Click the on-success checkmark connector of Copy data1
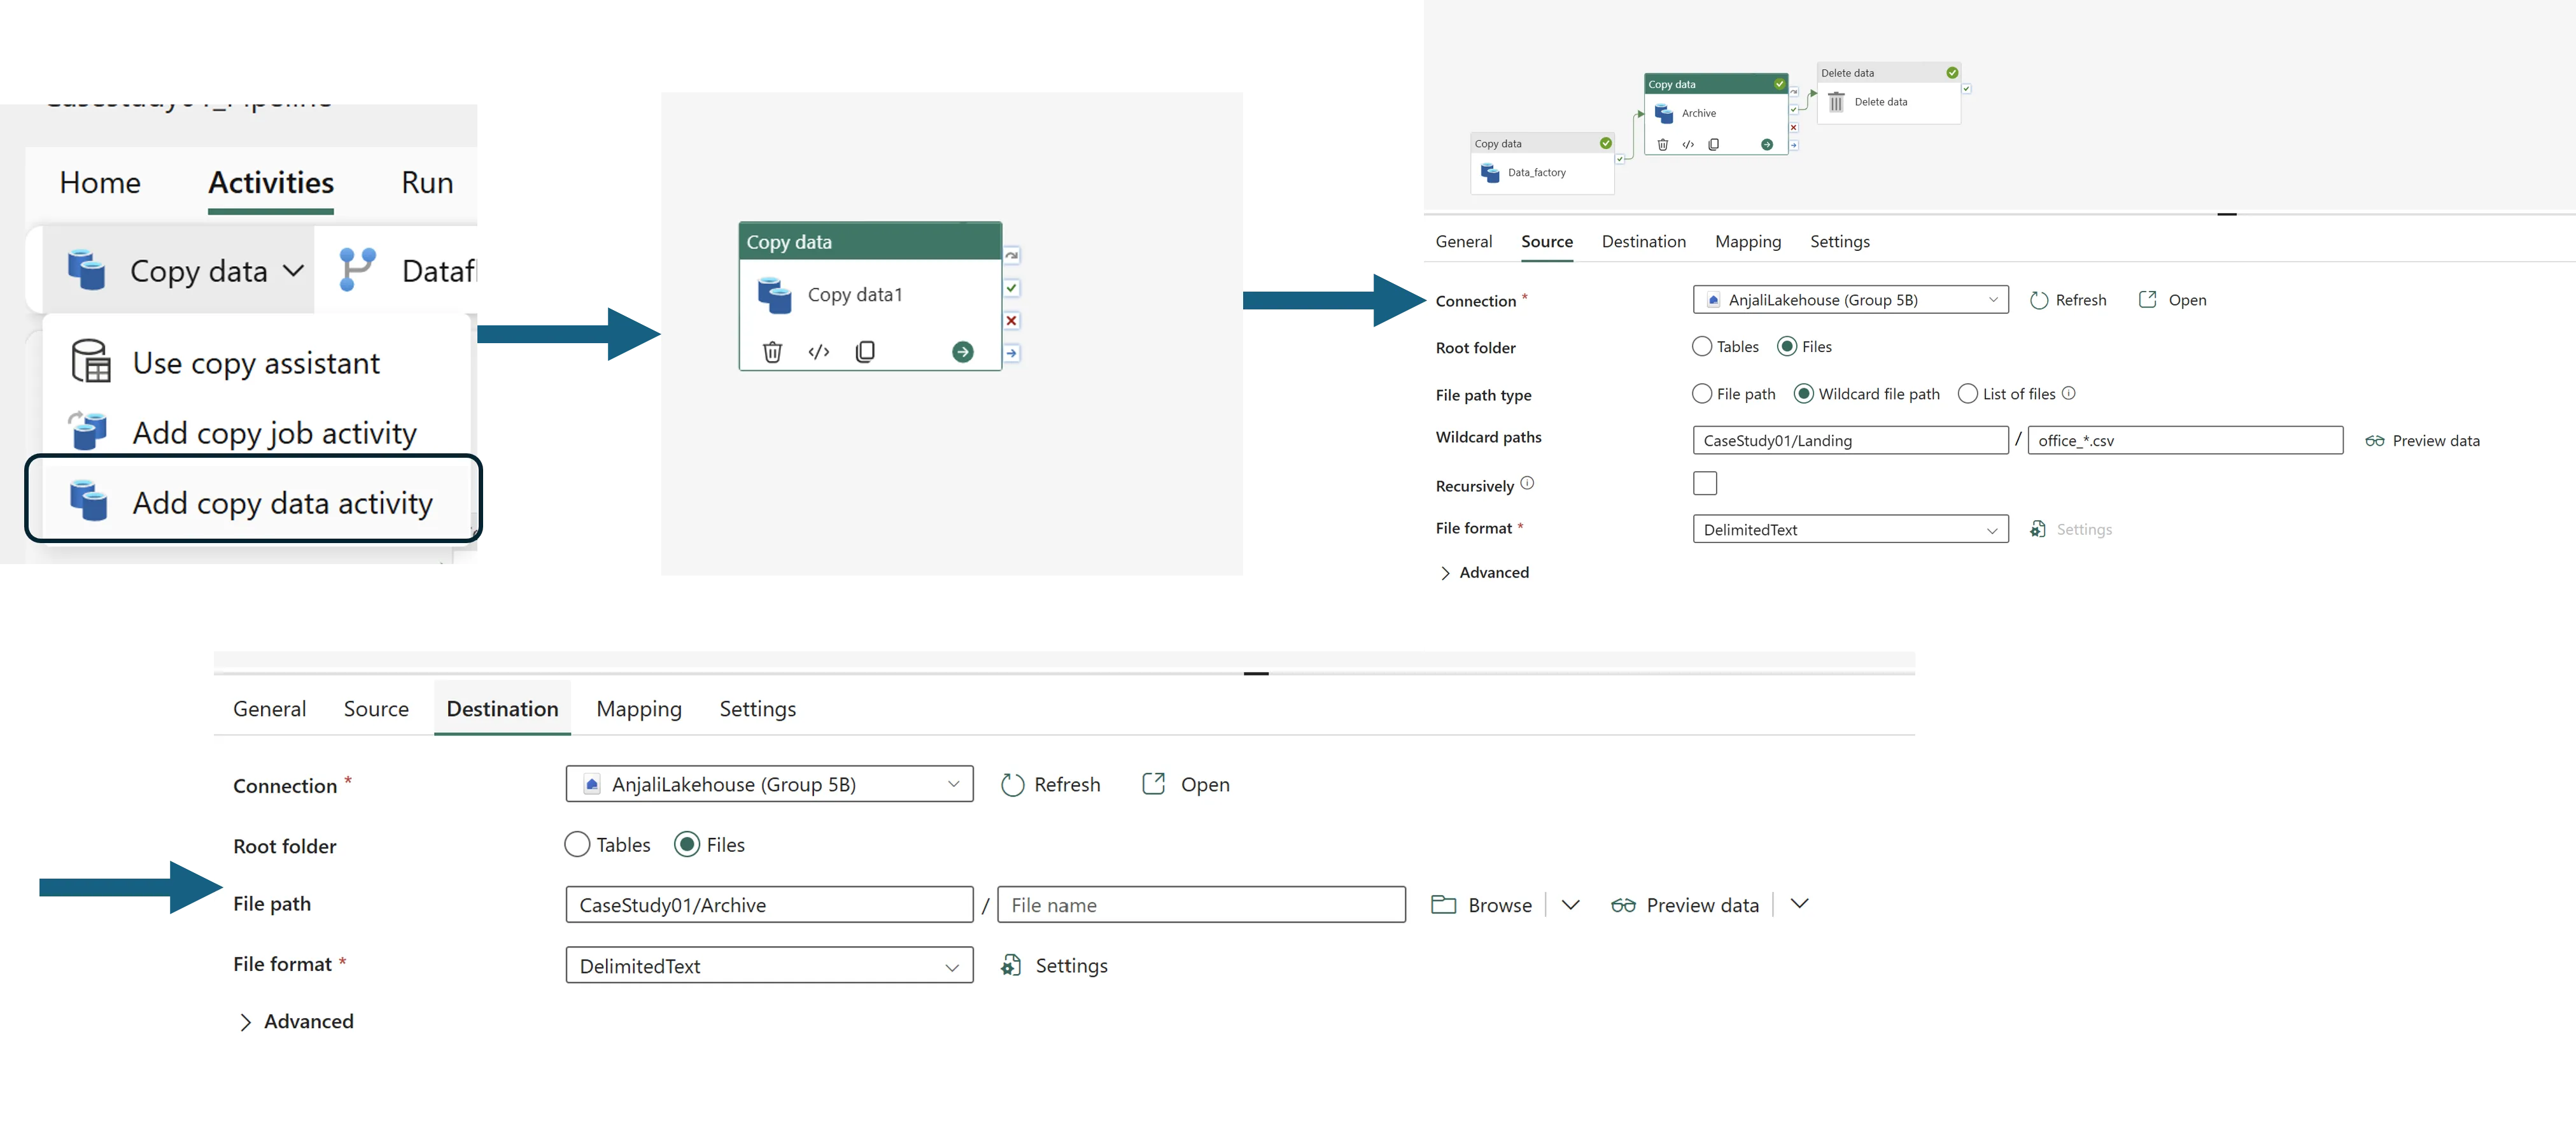Viewport: 2576px width, 1125px height. point(1012,288)
